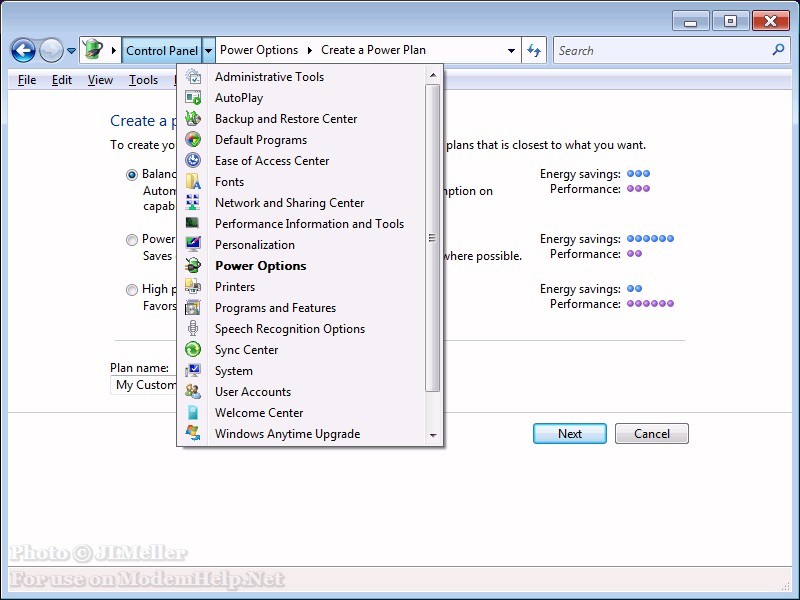Click the Fonts folder icon
Screen dimensions: 800x600
(x=193, y=182)
